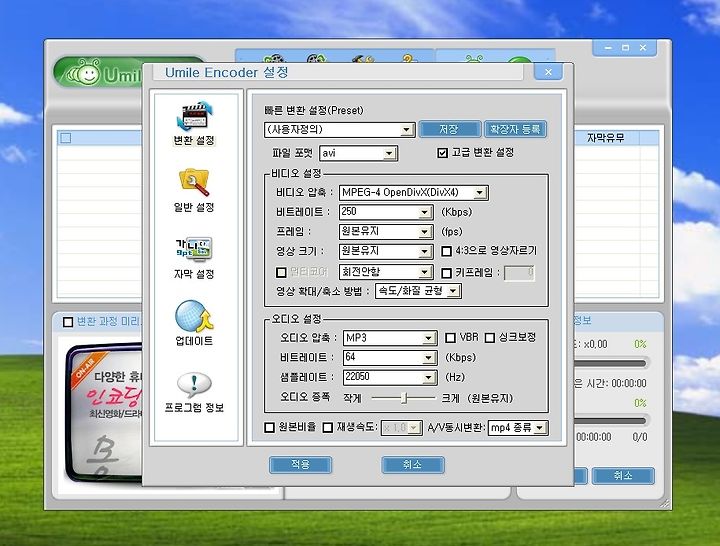Viewport: 720px width, 546px height.
Task: Click the 자막유무 column header
Action: click(x=606, y=137)
